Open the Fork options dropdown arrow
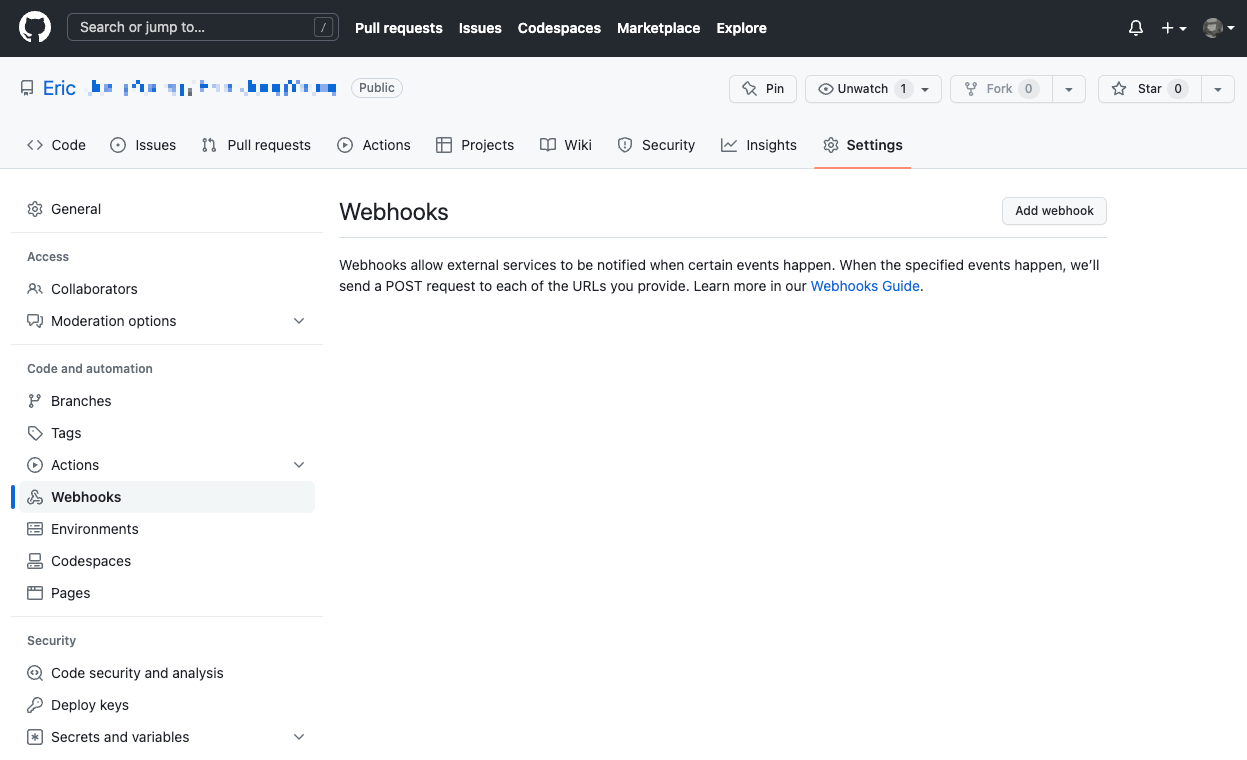 coord(1069,89)
